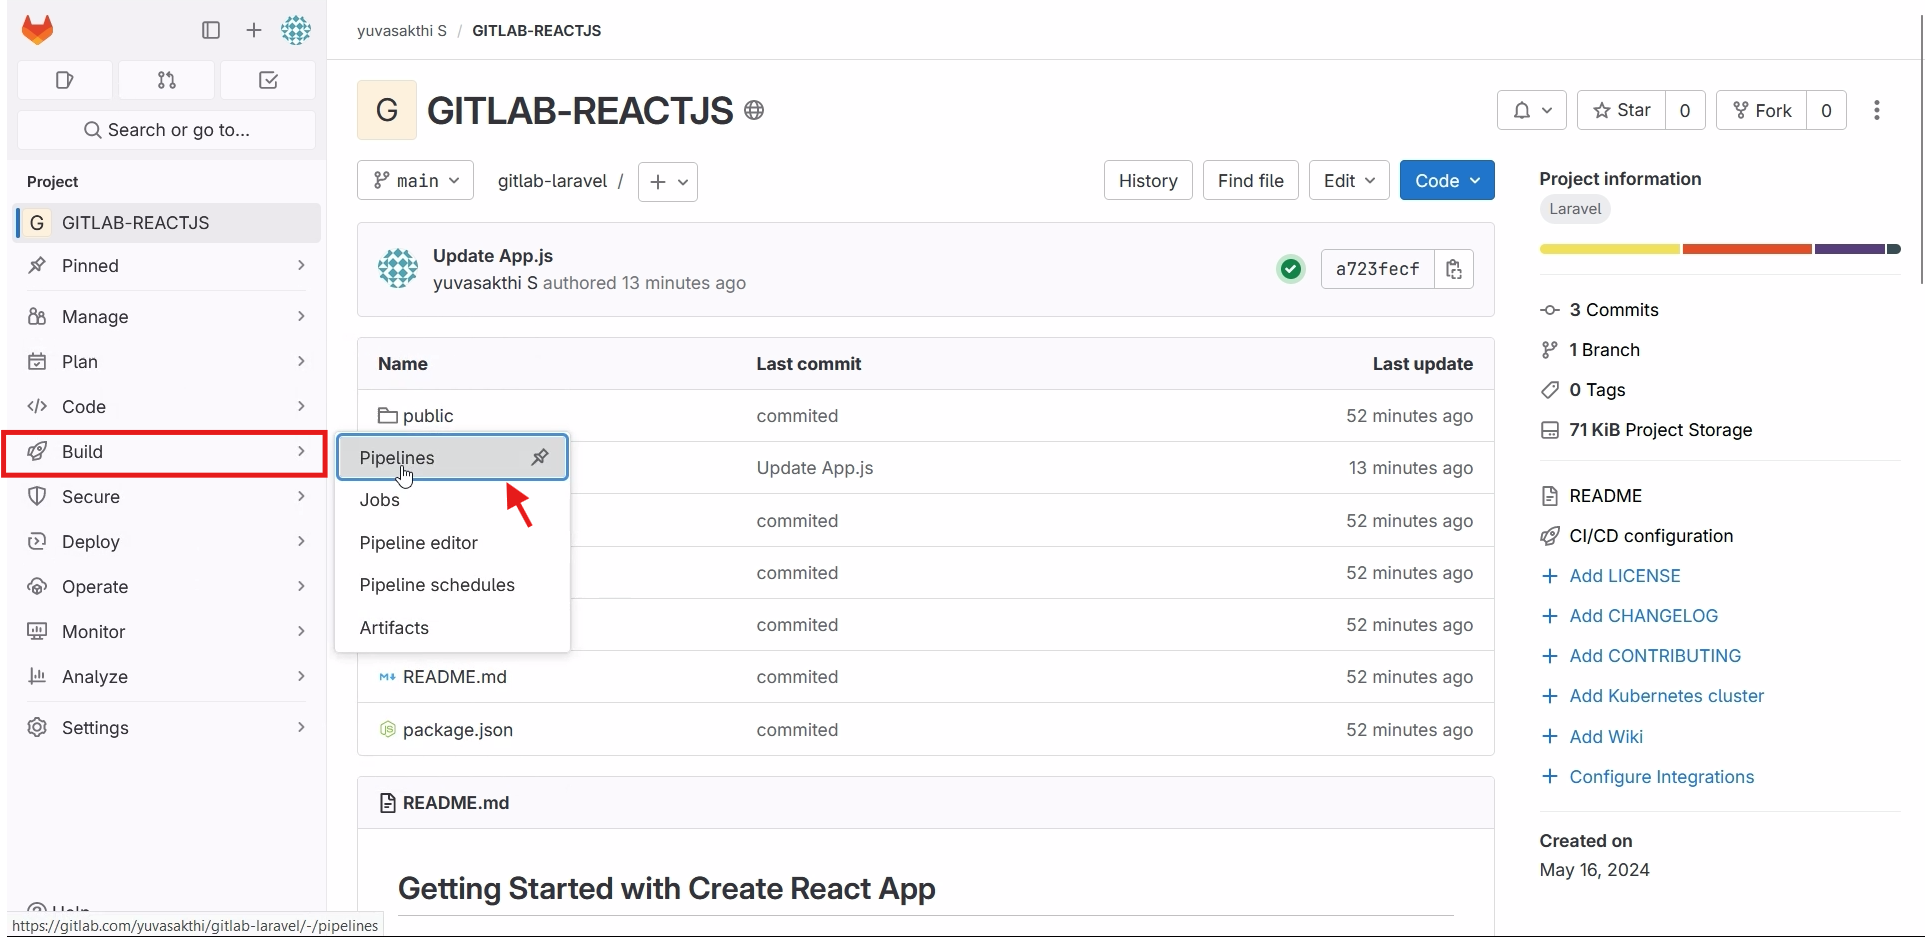Expand the Secure sidebar section
Viewport: 1925px width, 937px height.
click(x=167, y=497)
